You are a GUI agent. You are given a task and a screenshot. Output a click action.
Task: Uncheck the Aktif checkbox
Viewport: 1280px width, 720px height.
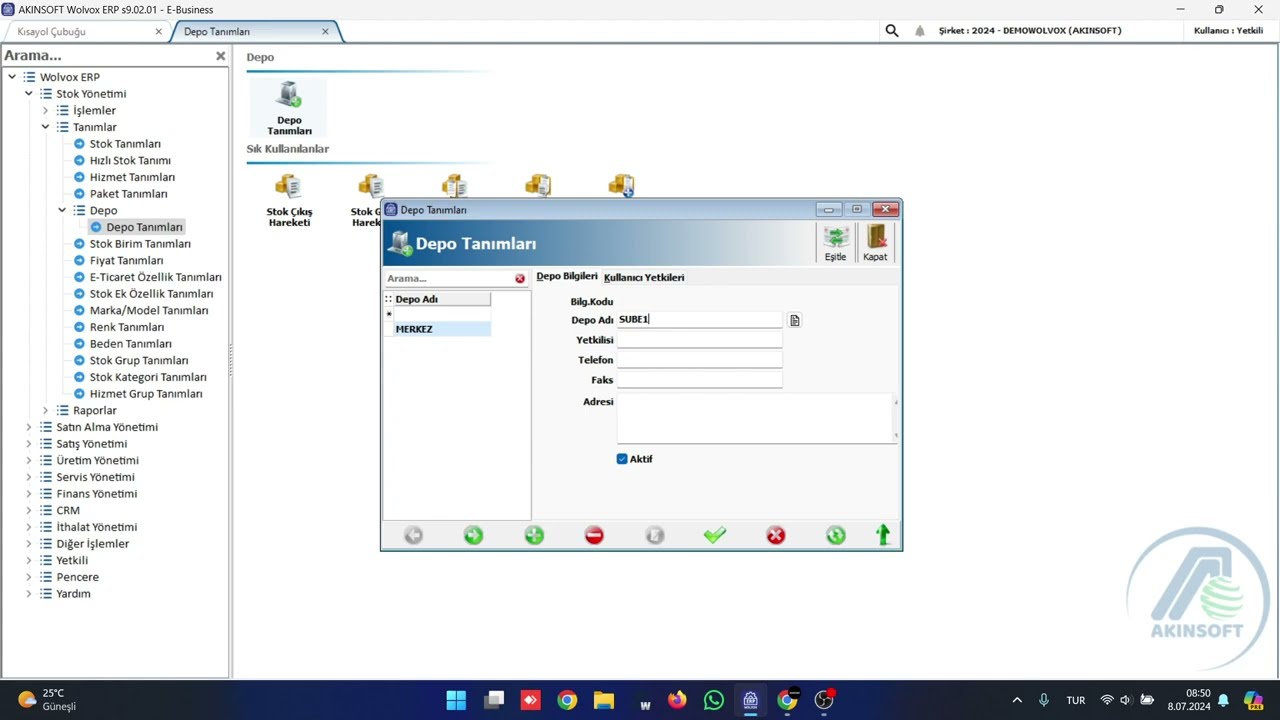point(622,459)
